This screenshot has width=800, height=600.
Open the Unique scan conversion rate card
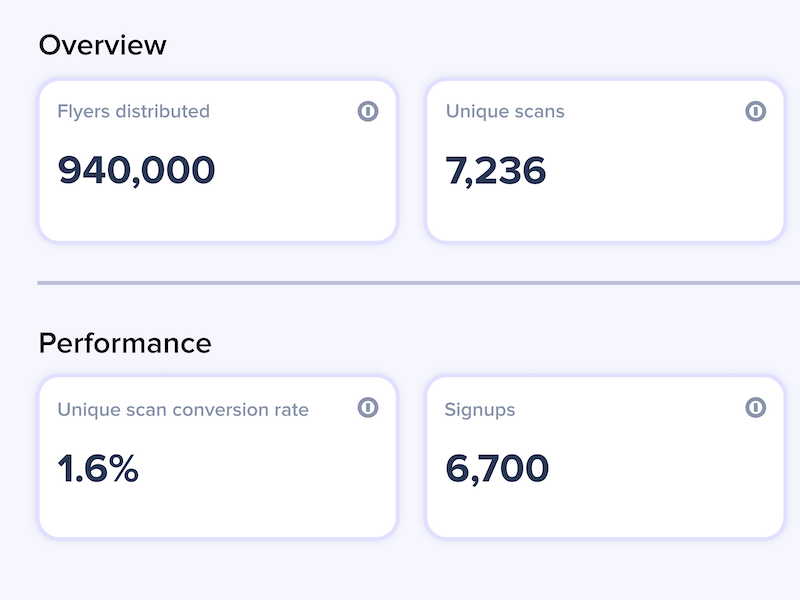[x=218, y=457]
